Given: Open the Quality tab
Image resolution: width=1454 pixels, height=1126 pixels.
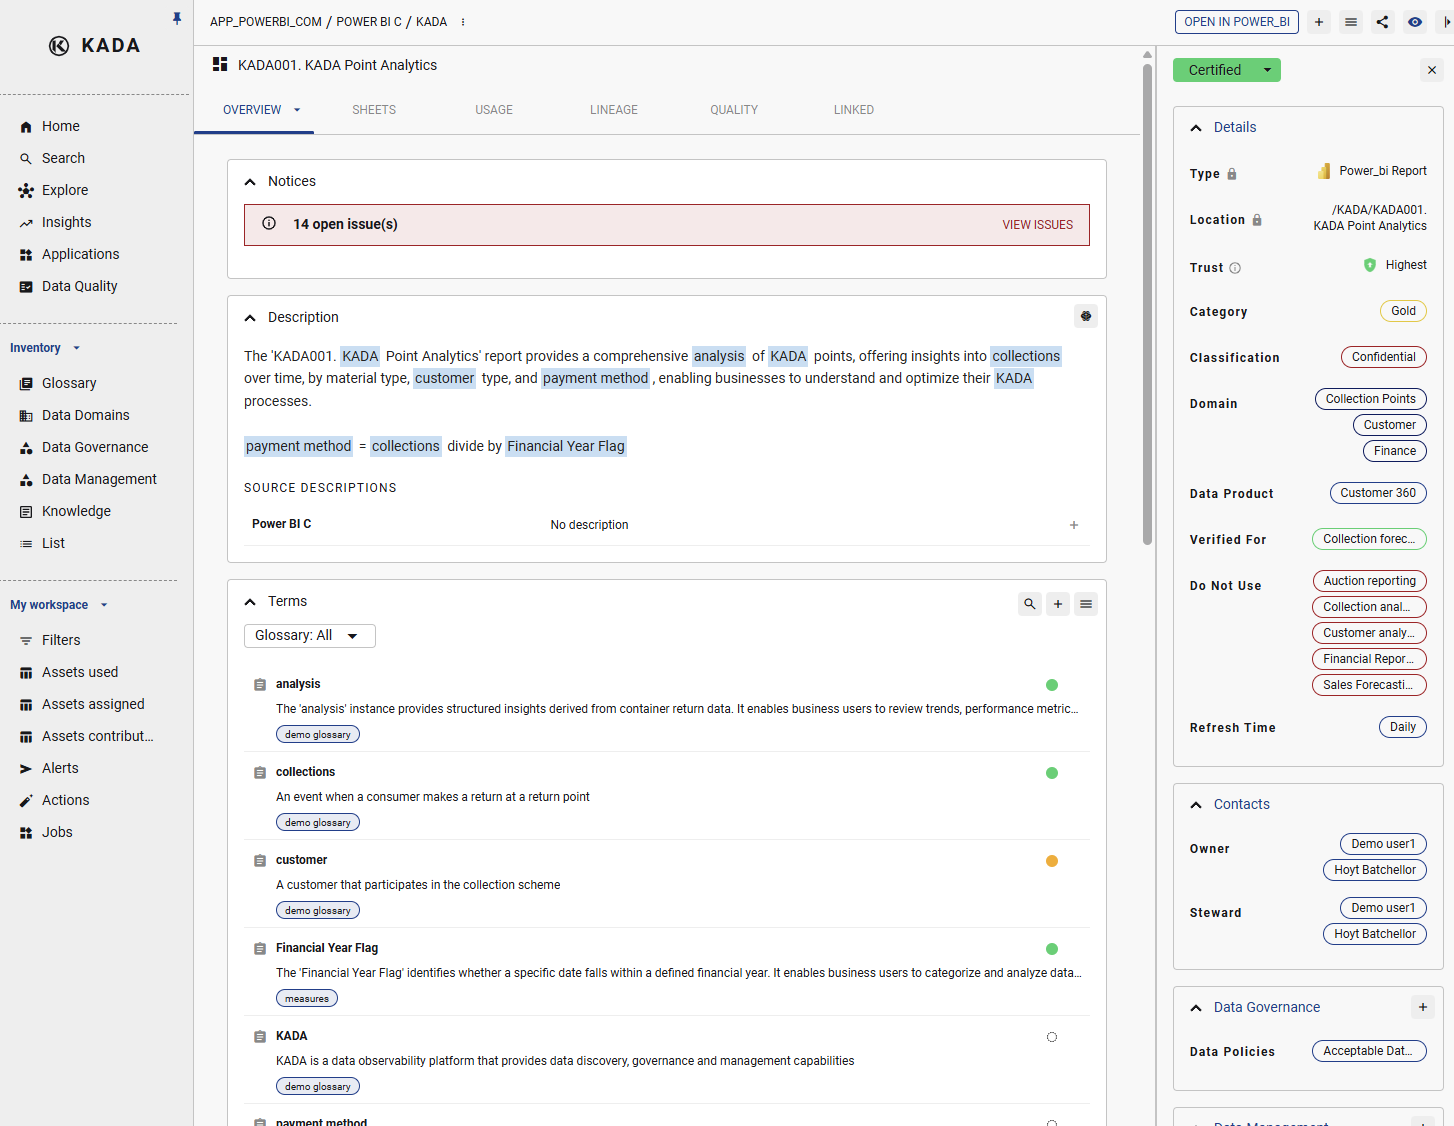Looking at the screenshot, I should pyautogui.click(x=733, y=110).
